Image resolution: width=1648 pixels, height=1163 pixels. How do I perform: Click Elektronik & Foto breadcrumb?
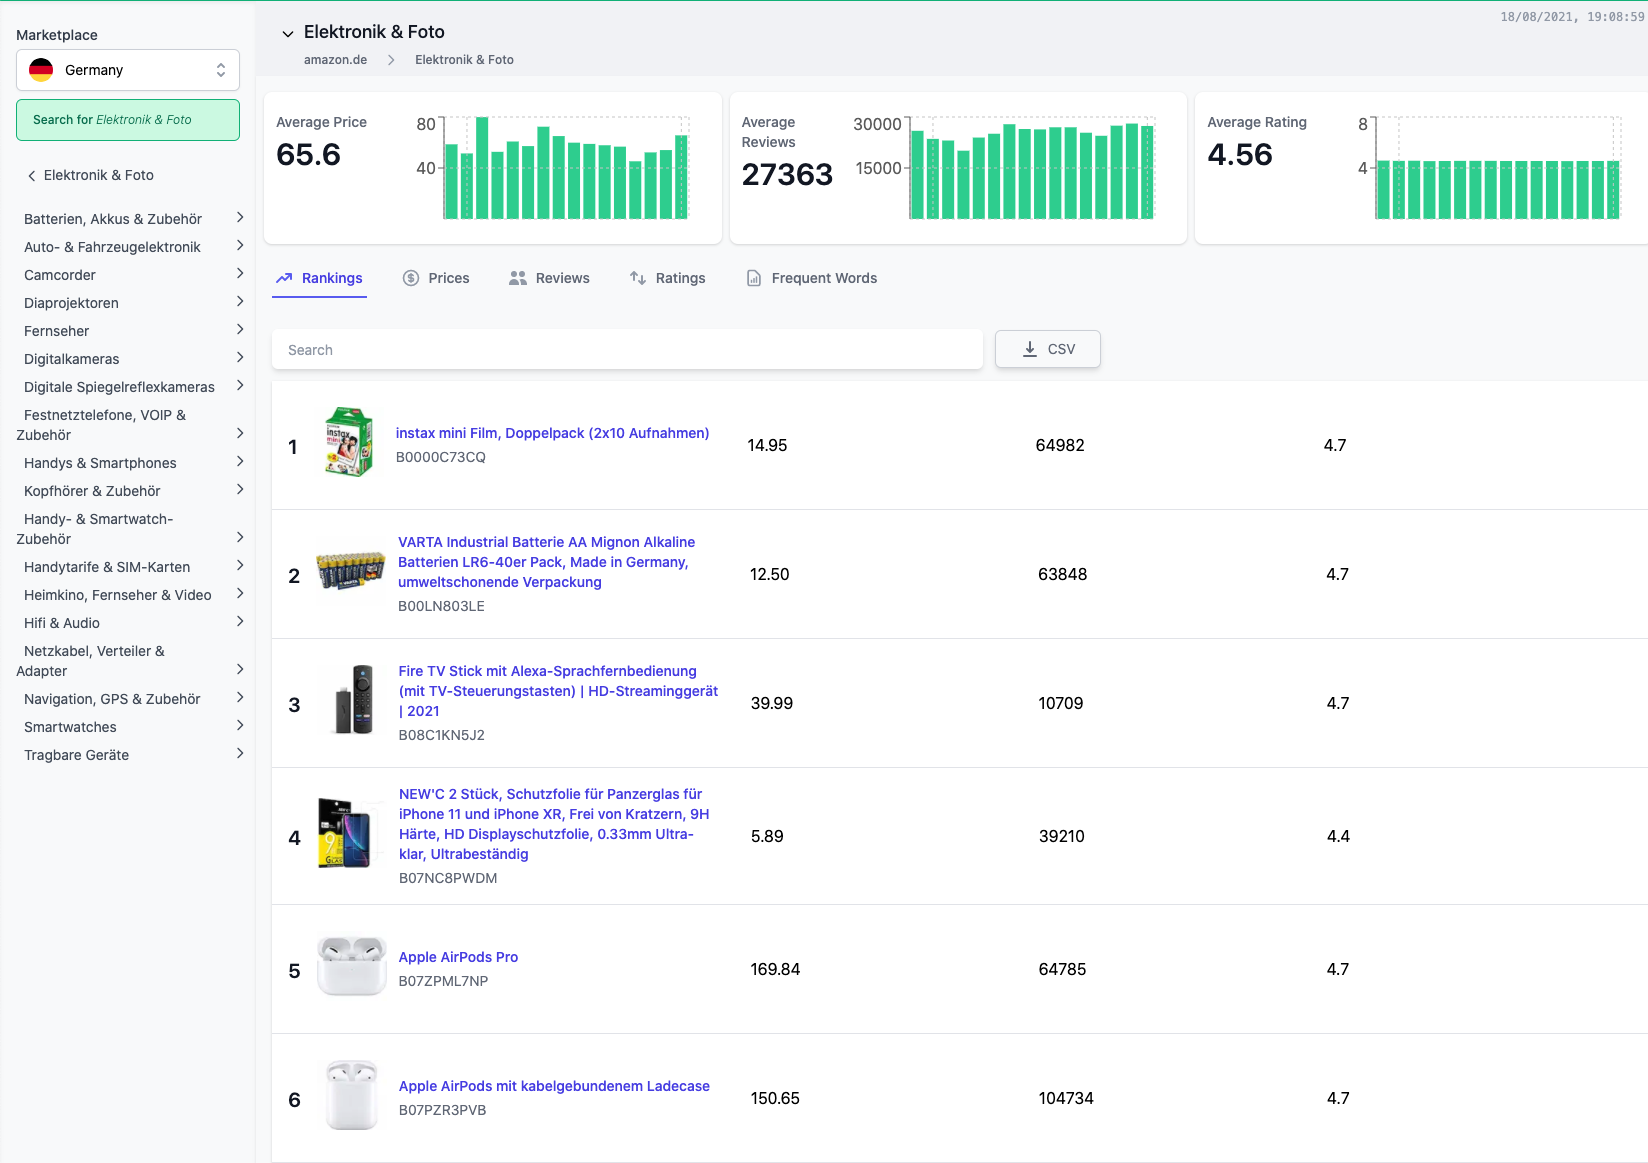[464, 60]
